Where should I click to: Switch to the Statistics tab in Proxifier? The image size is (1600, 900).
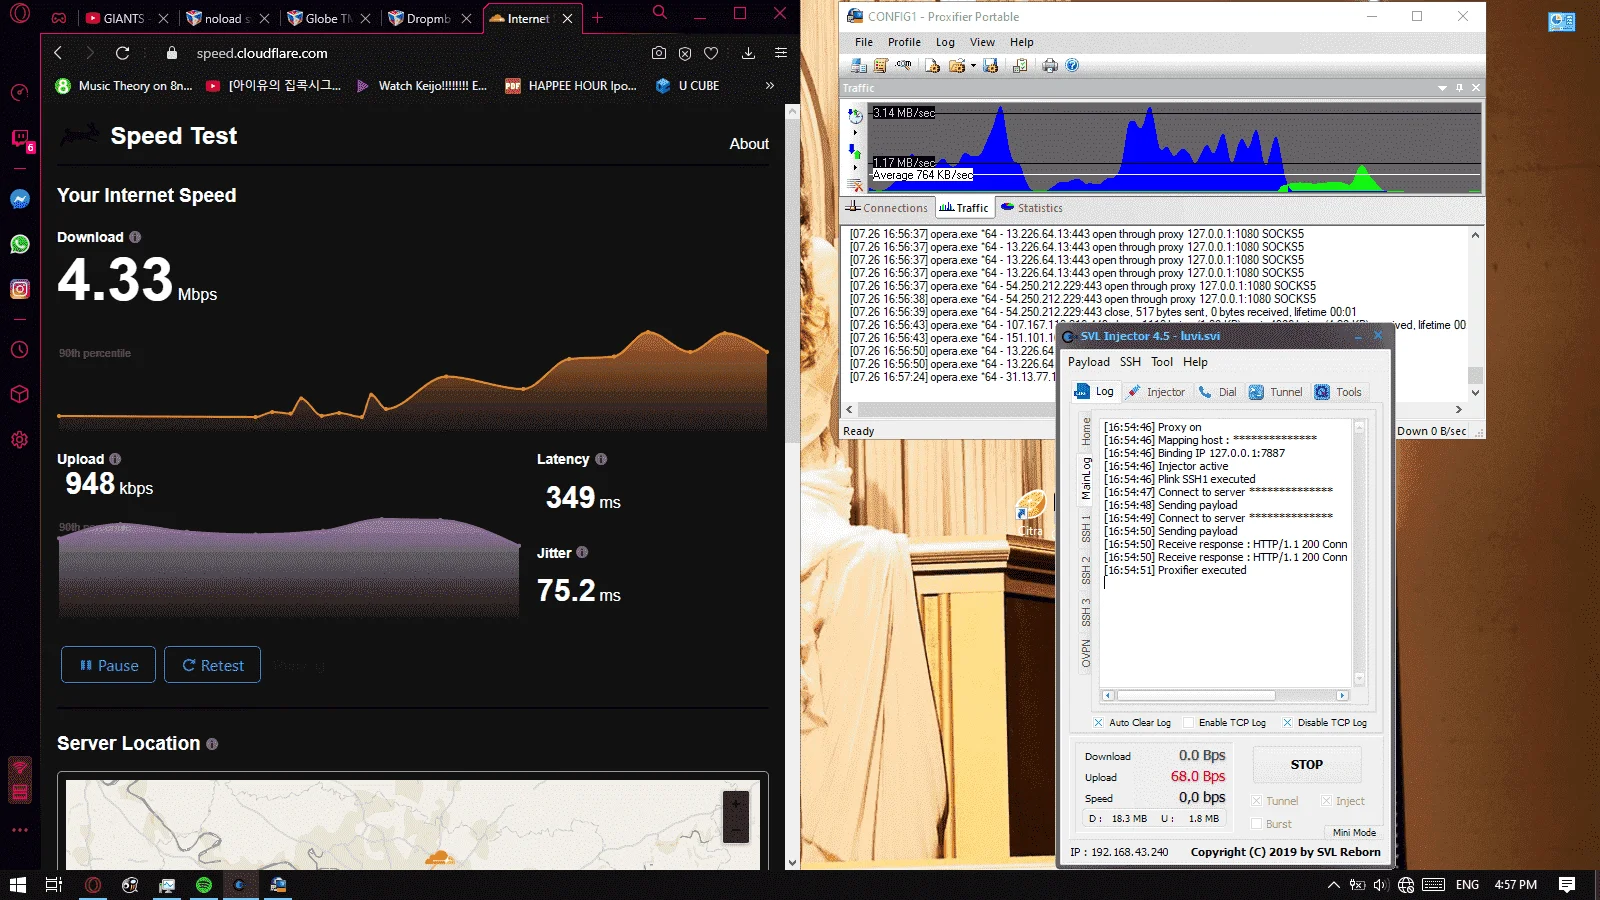(1032, 208)
